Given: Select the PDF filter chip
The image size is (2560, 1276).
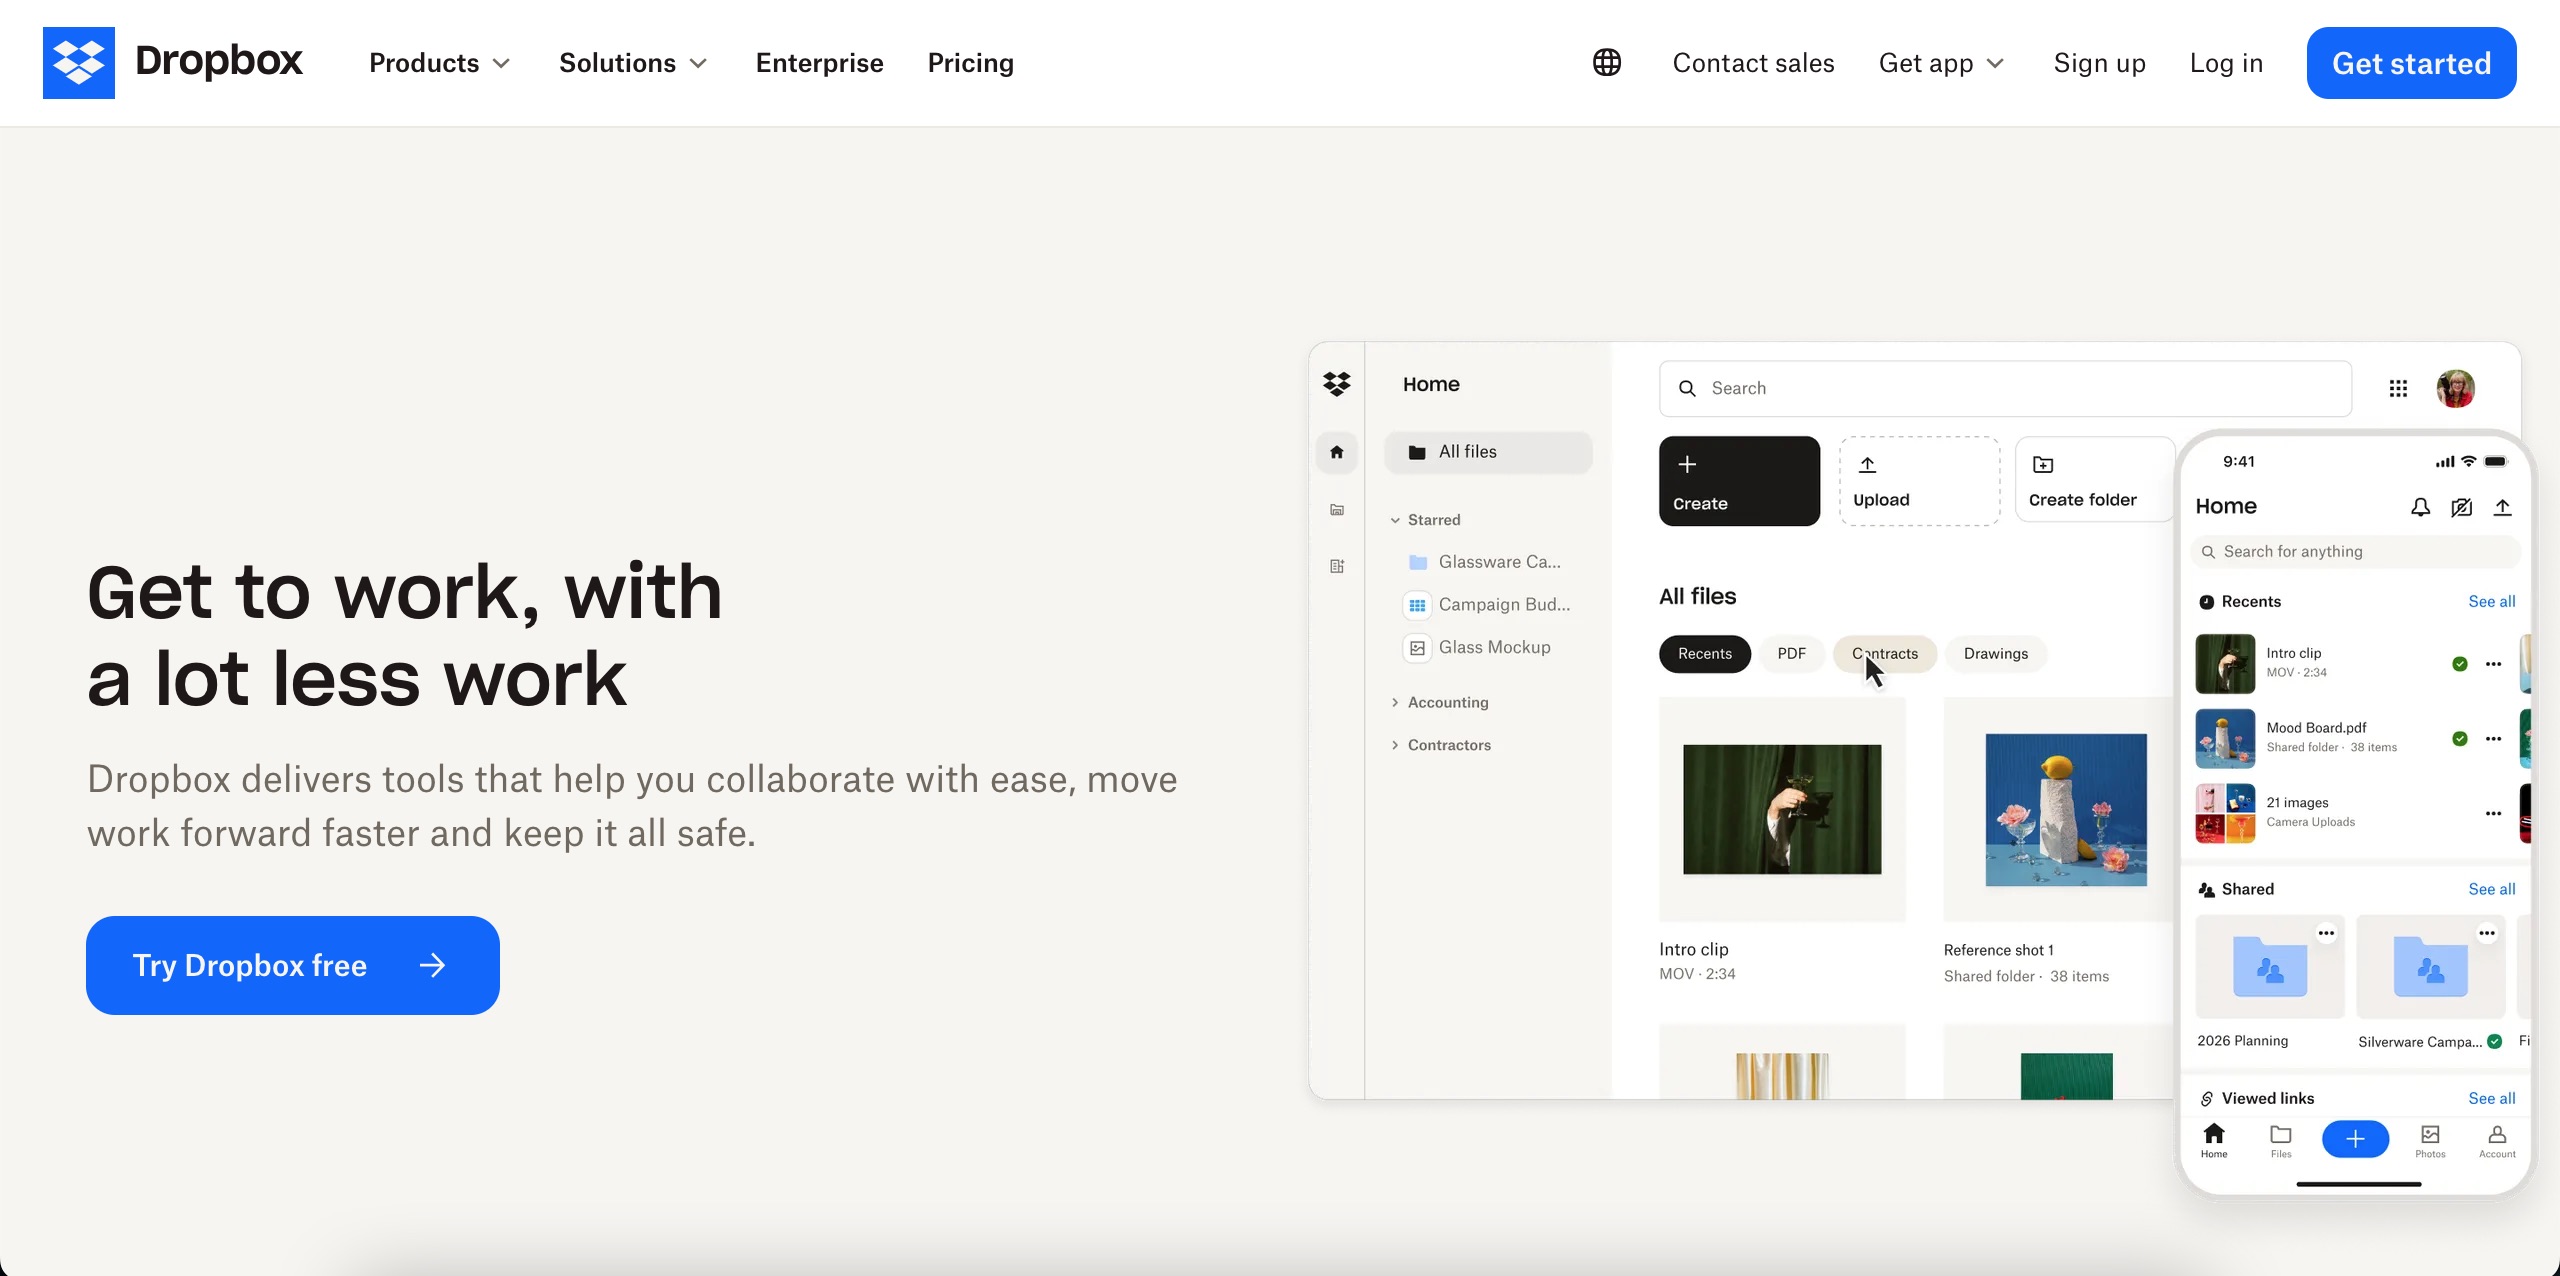Looking at the screenshot, I should 1791,654.
